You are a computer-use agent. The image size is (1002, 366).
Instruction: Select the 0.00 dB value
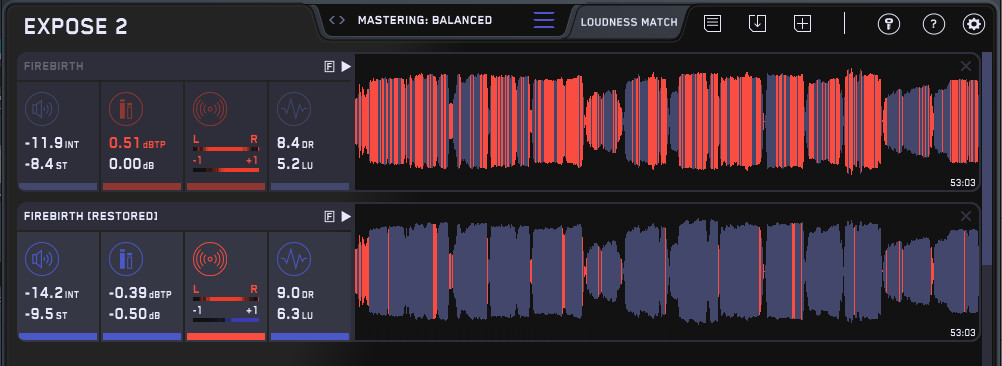coord(132,165)
